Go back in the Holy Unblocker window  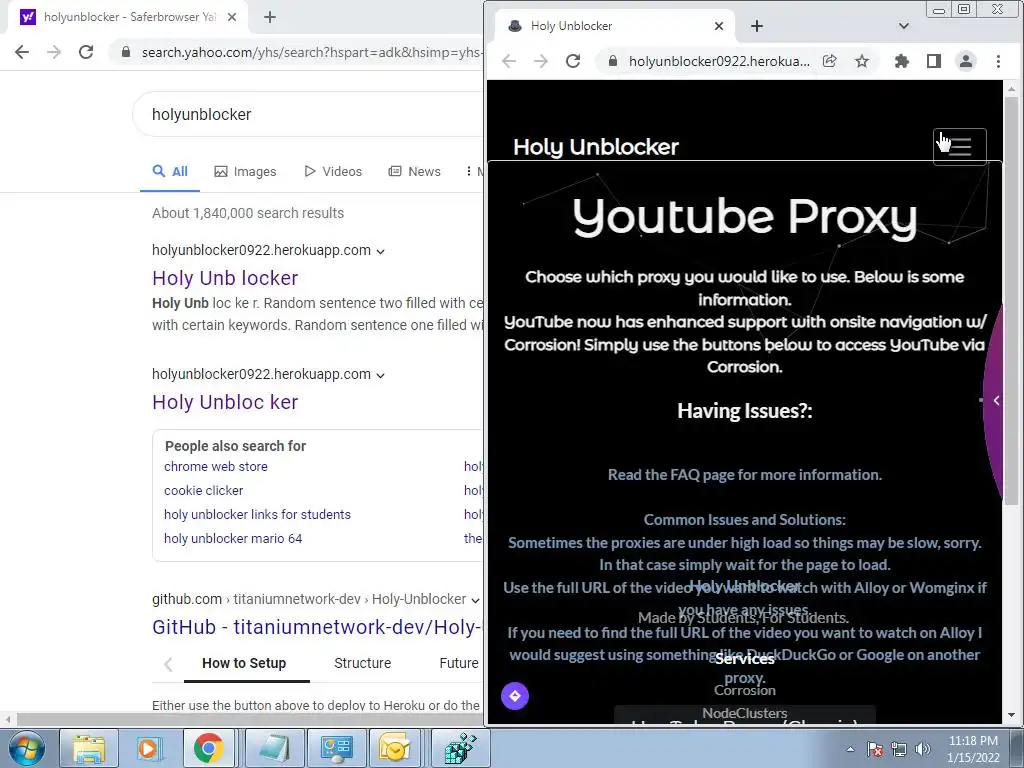[509, 61]
